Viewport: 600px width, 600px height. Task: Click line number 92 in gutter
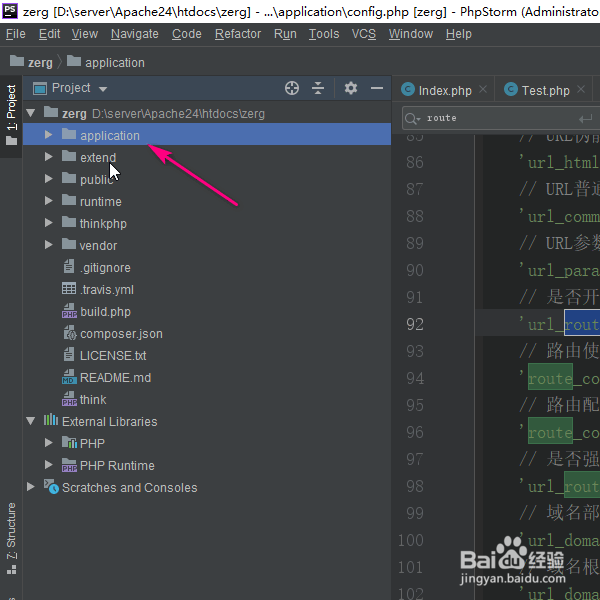(415, 324)
